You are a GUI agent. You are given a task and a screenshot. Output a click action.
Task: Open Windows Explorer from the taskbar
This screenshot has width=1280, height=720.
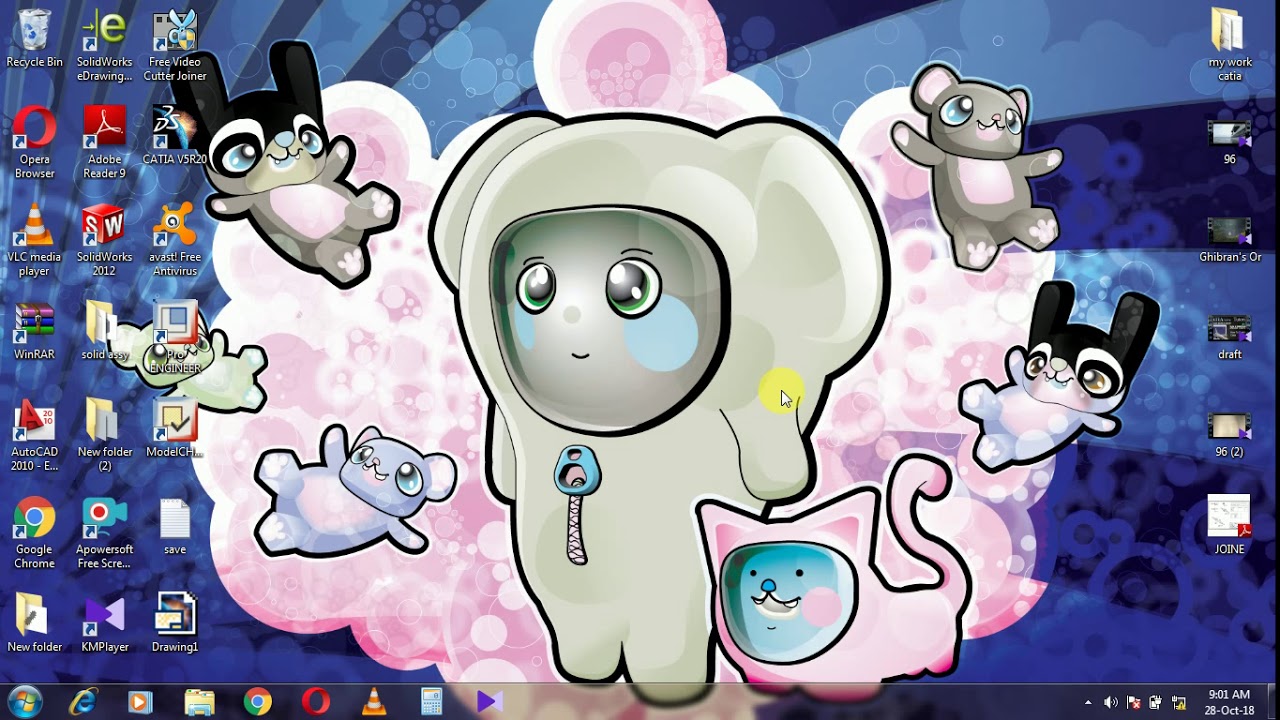199,702
